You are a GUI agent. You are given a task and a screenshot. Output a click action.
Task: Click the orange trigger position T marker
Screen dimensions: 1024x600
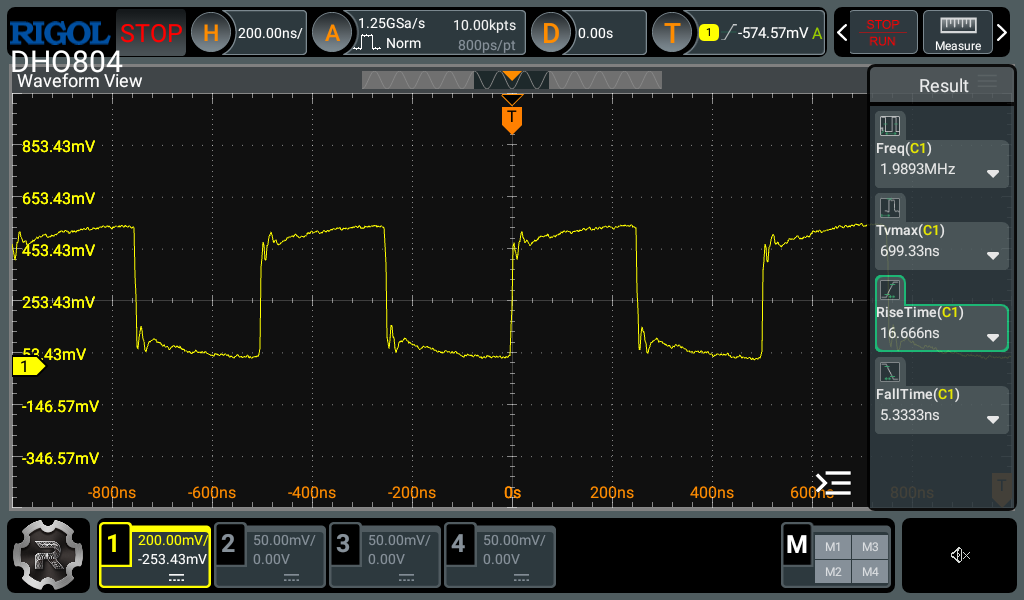click(512, 119)
